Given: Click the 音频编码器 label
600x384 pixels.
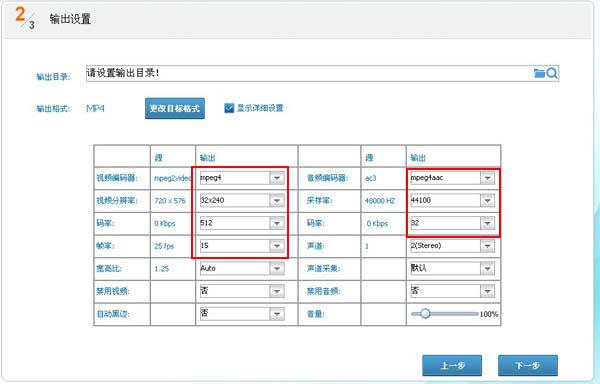Looking at the screenshot, I should (327, 178).
